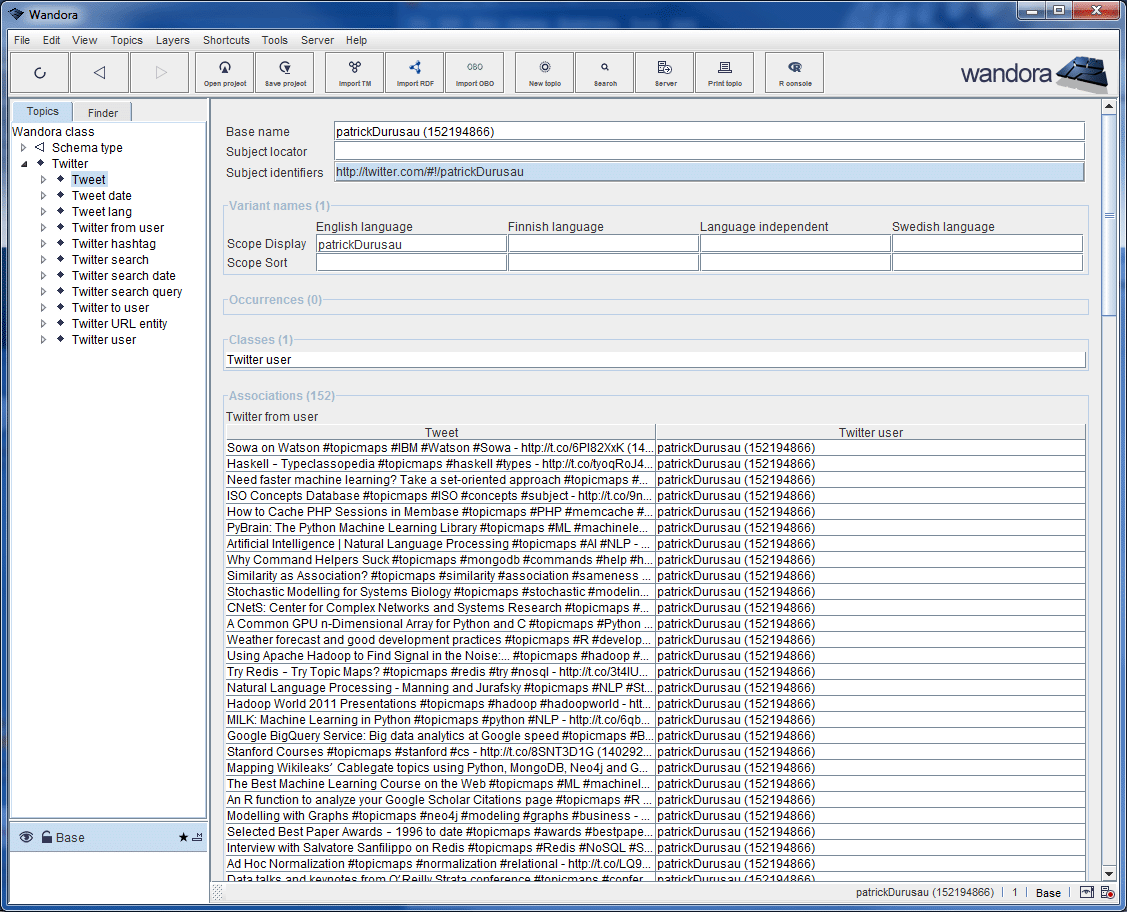Click the refresh icon in the toolbar
1127x912 pixels.
click(40, 72)
